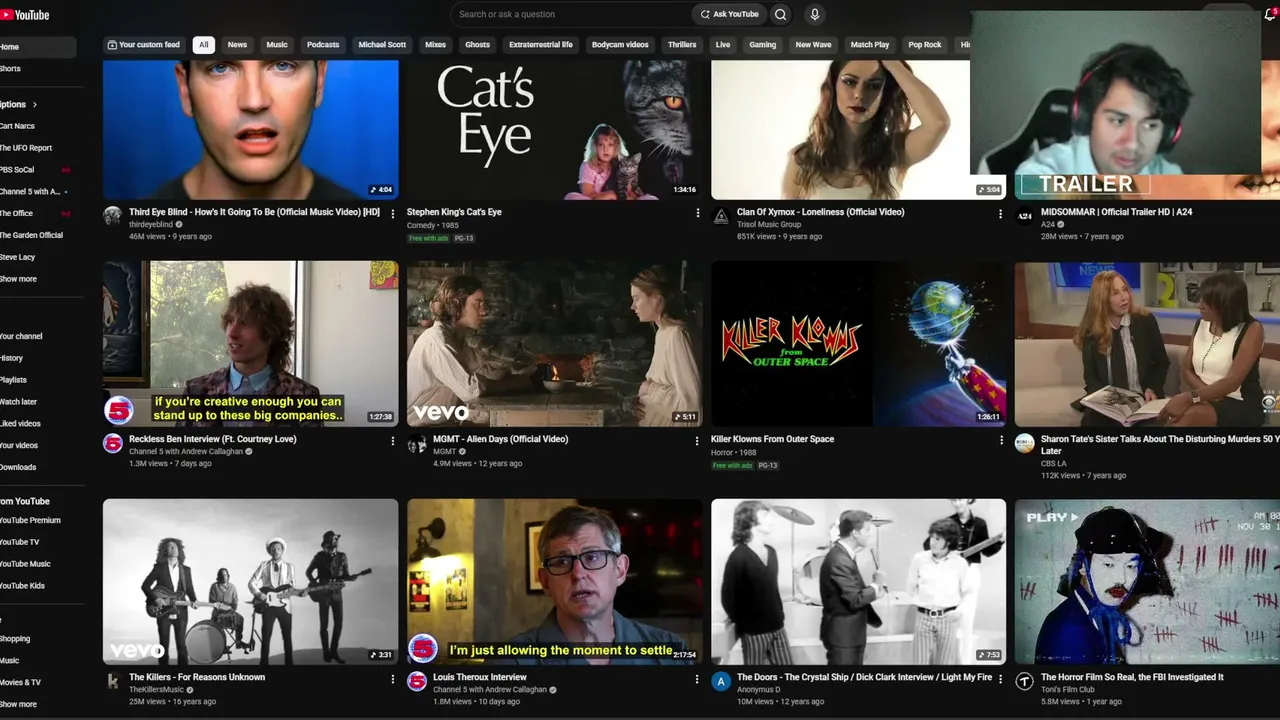Click Channel 5 avatar beside Louis Theroux Interview
The image size is (1280, 720).
point(417,681)
